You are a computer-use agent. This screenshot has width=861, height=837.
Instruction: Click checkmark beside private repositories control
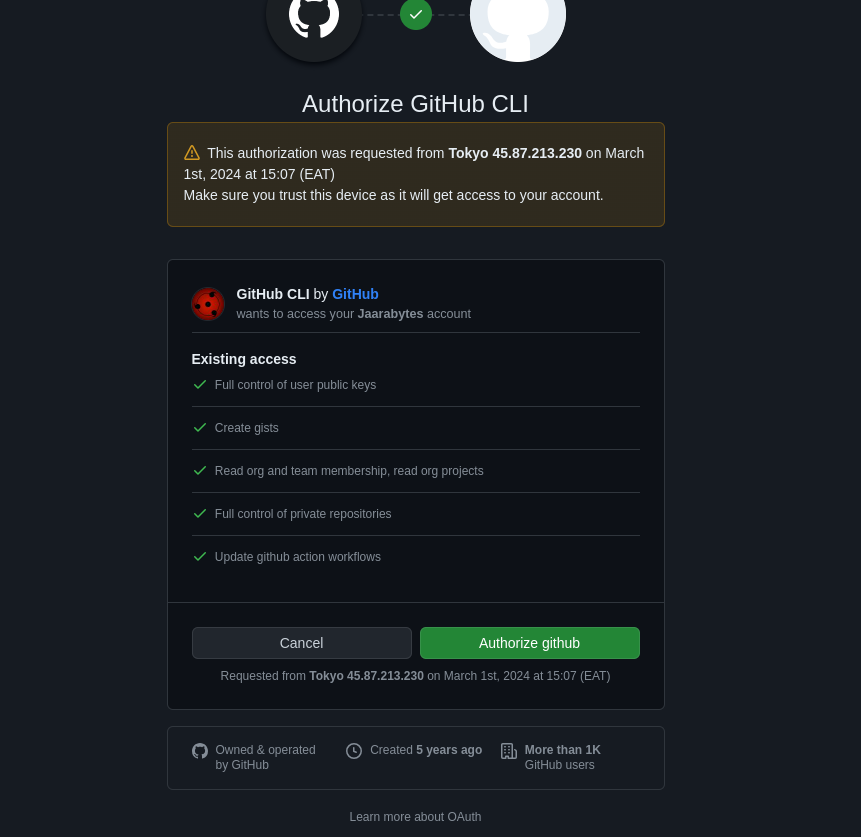(x=200, y=513)
